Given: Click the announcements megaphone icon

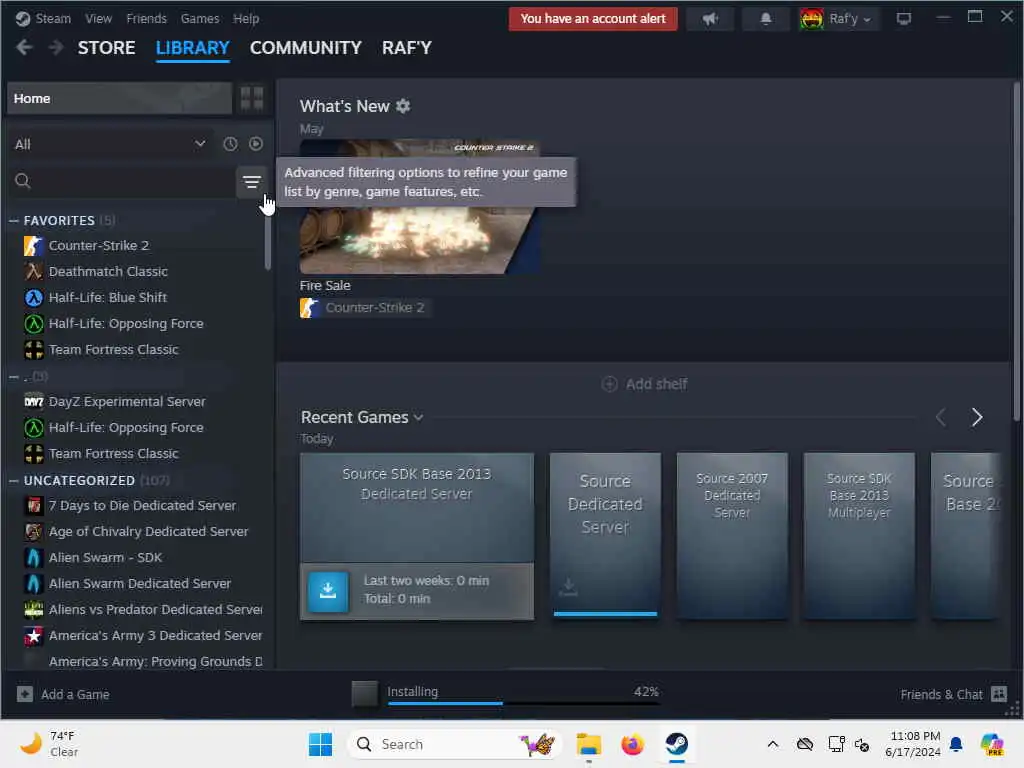Looking at the screenshot, I should pos(710,19).
